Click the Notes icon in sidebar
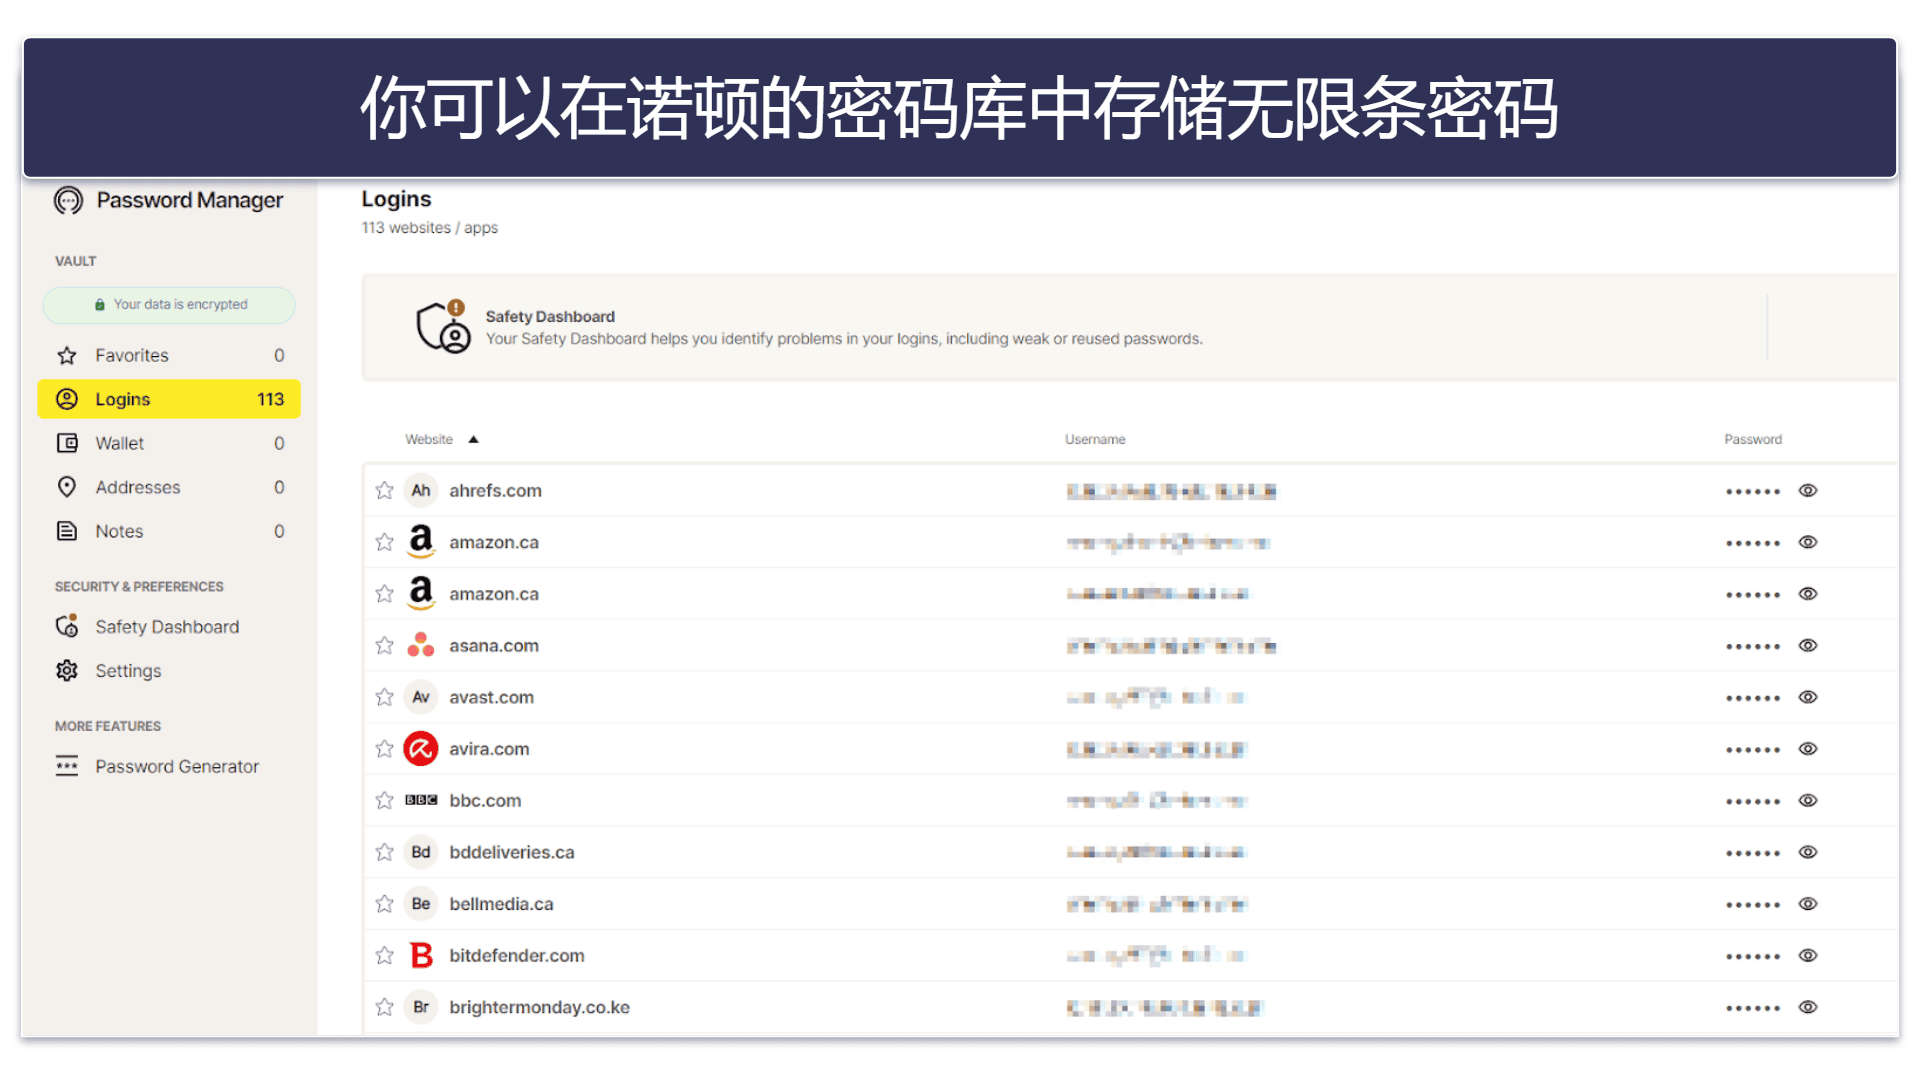Viewport: 1919px width, 1079px height. coord(67,531)
